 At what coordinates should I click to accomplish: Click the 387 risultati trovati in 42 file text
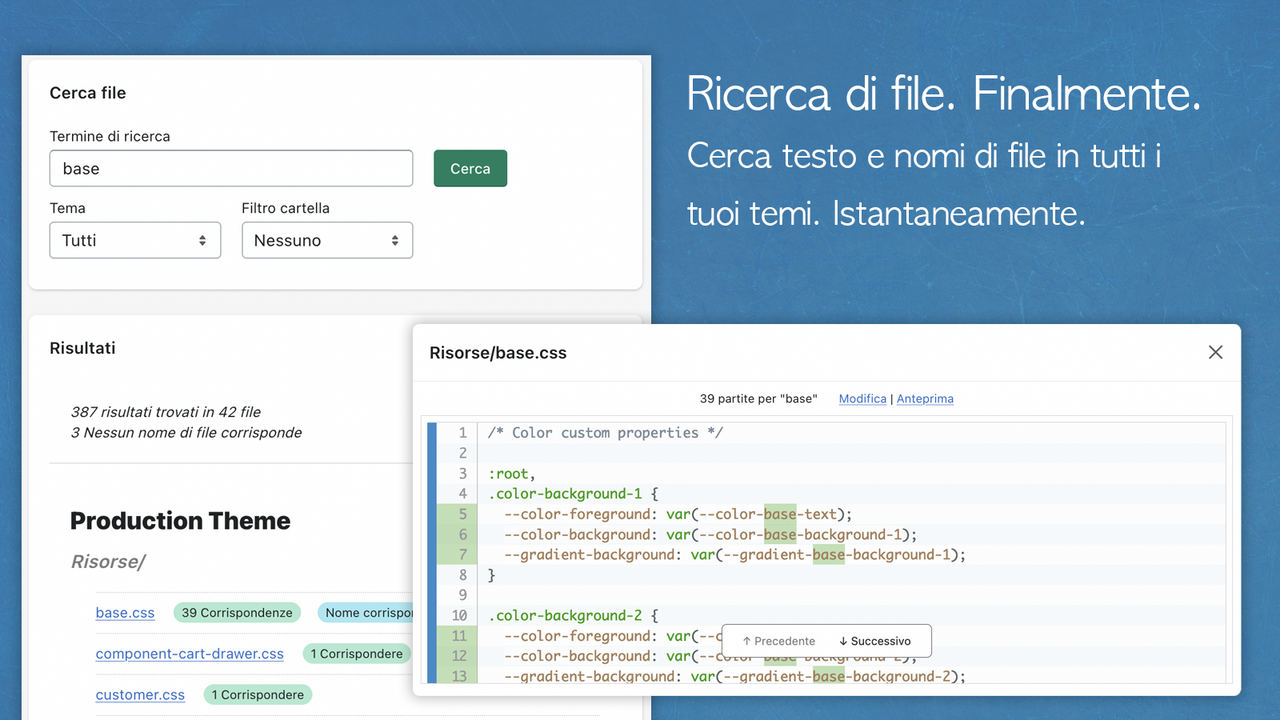(x=166, y=412)
